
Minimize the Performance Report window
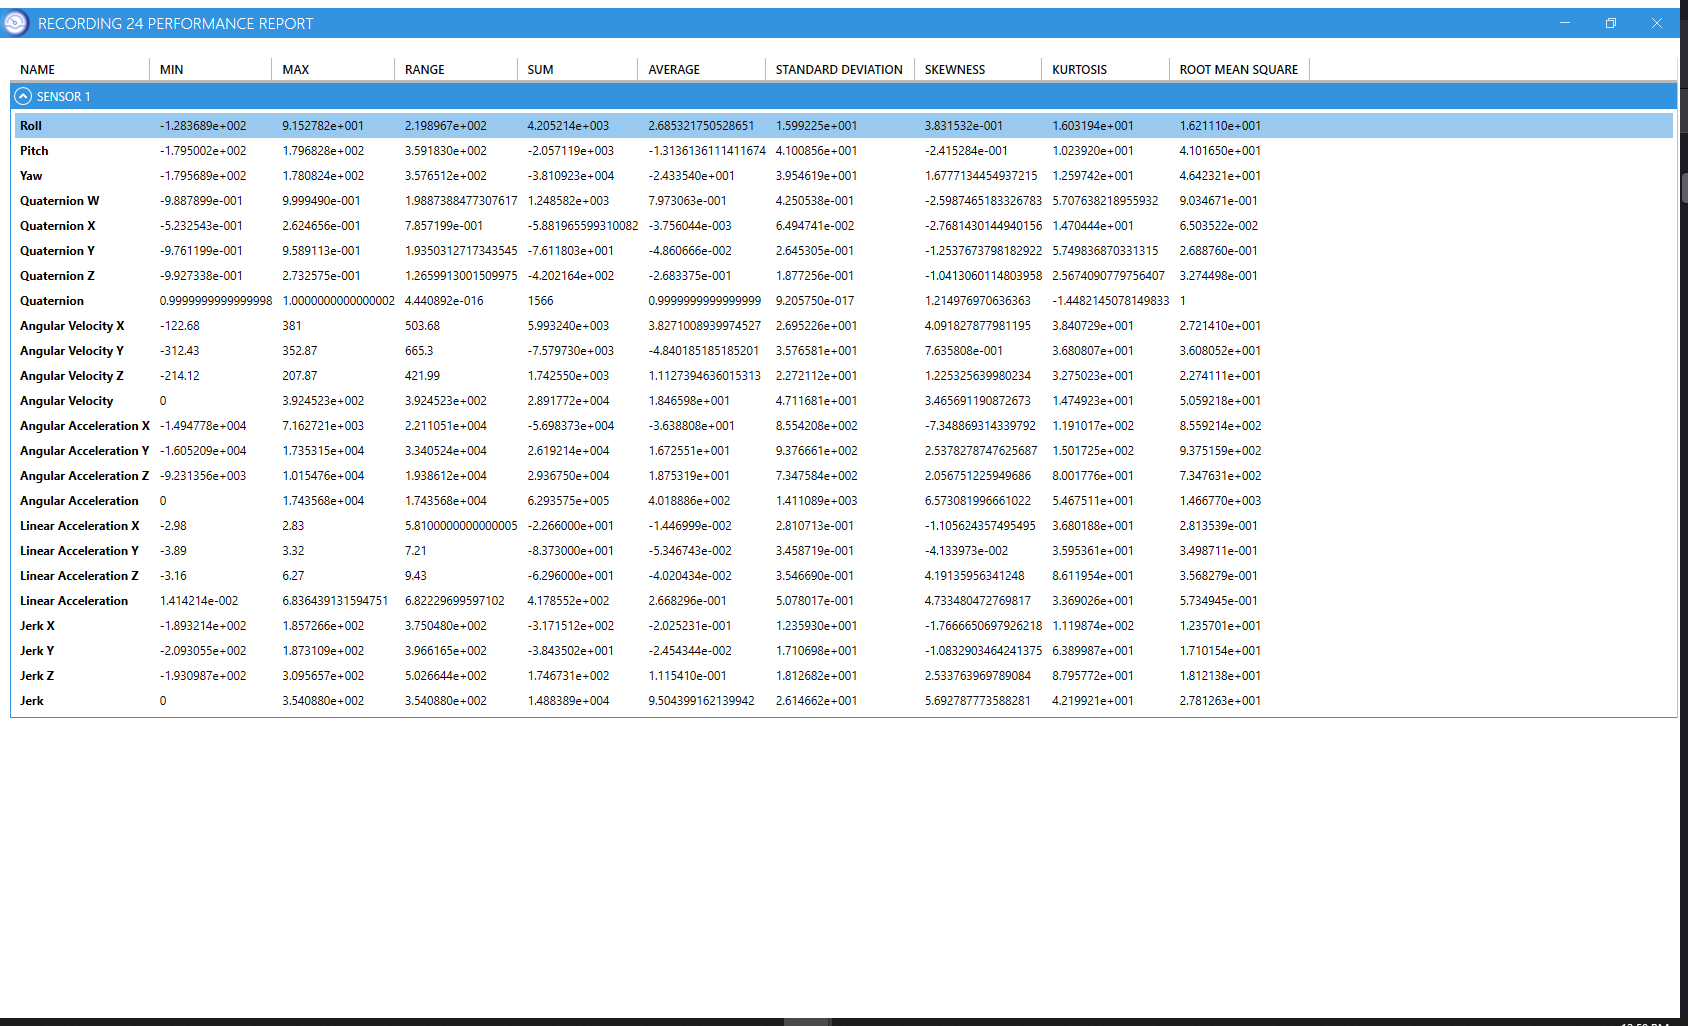coord(1565,23)
